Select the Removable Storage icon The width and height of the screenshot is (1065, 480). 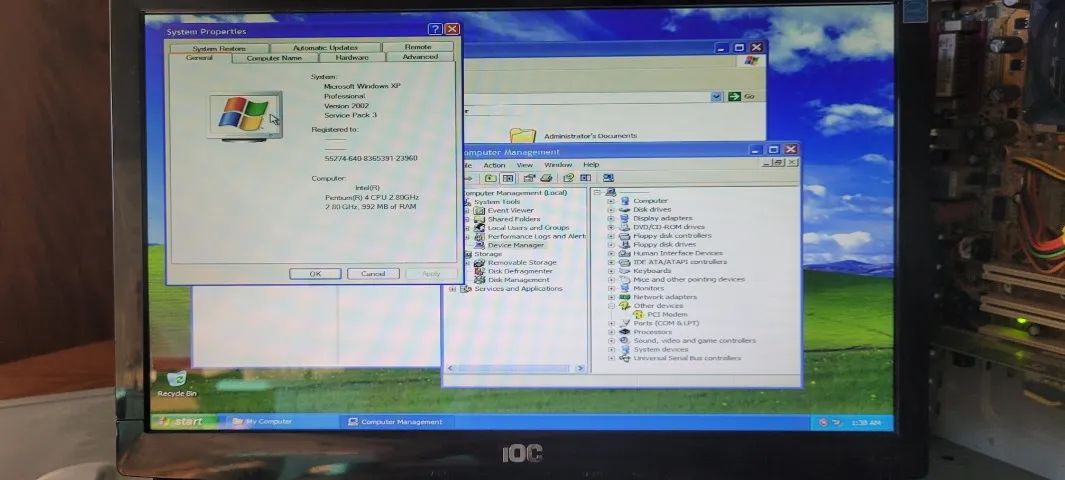[480, 263]
